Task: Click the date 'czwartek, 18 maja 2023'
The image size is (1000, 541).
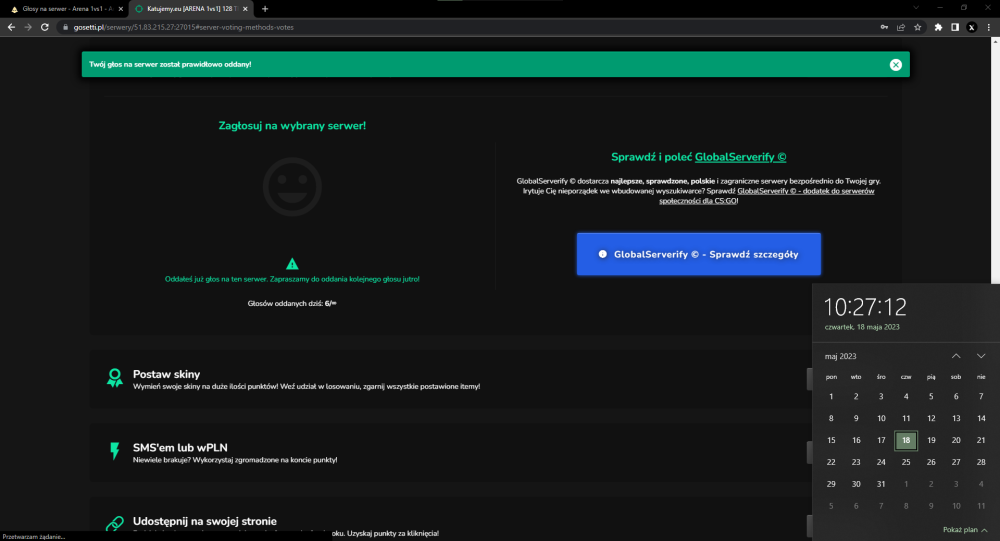Action: point(862,327)
